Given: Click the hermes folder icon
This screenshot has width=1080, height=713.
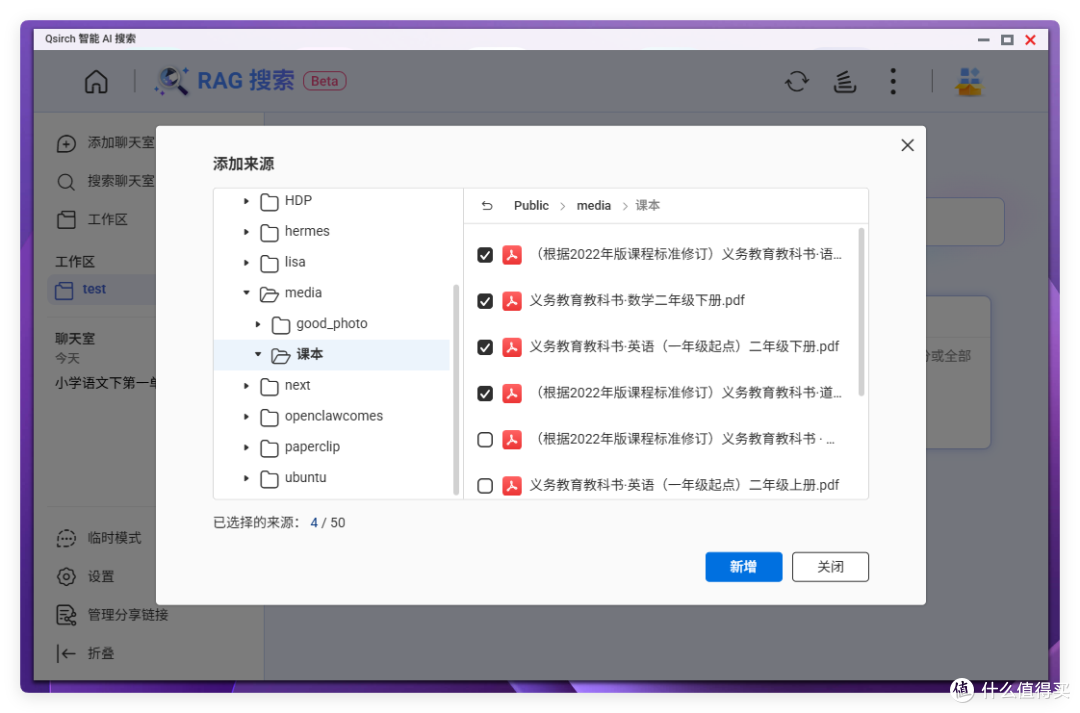Looking at the screenshot, I should 269,232.
